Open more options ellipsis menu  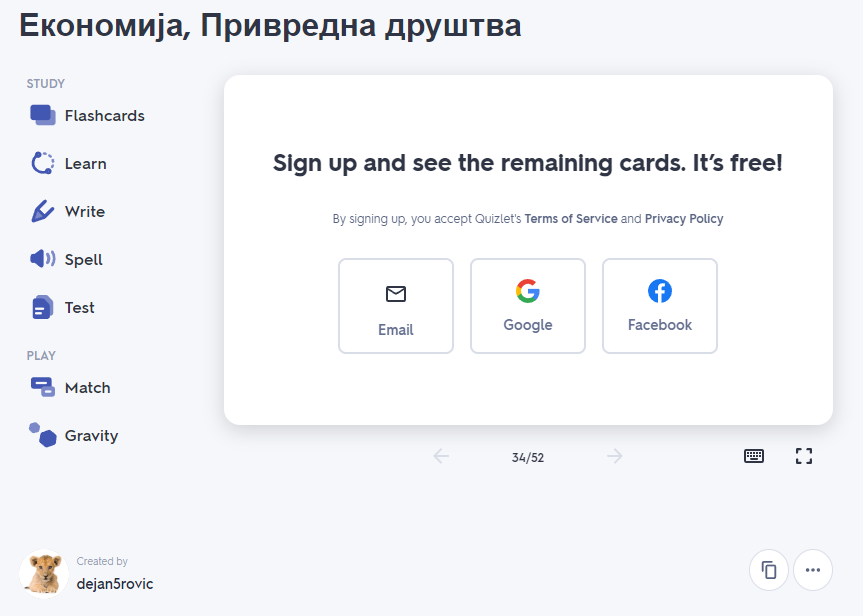[813, 570]
